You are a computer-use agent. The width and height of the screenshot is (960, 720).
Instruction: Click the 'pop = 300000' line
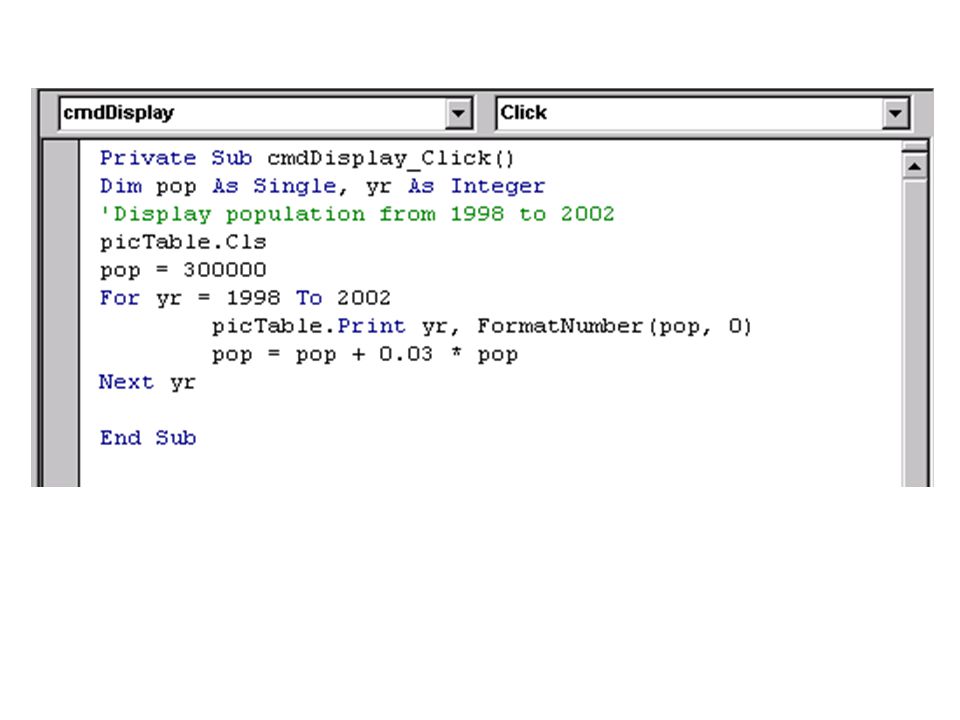click(x=183, y=270)
